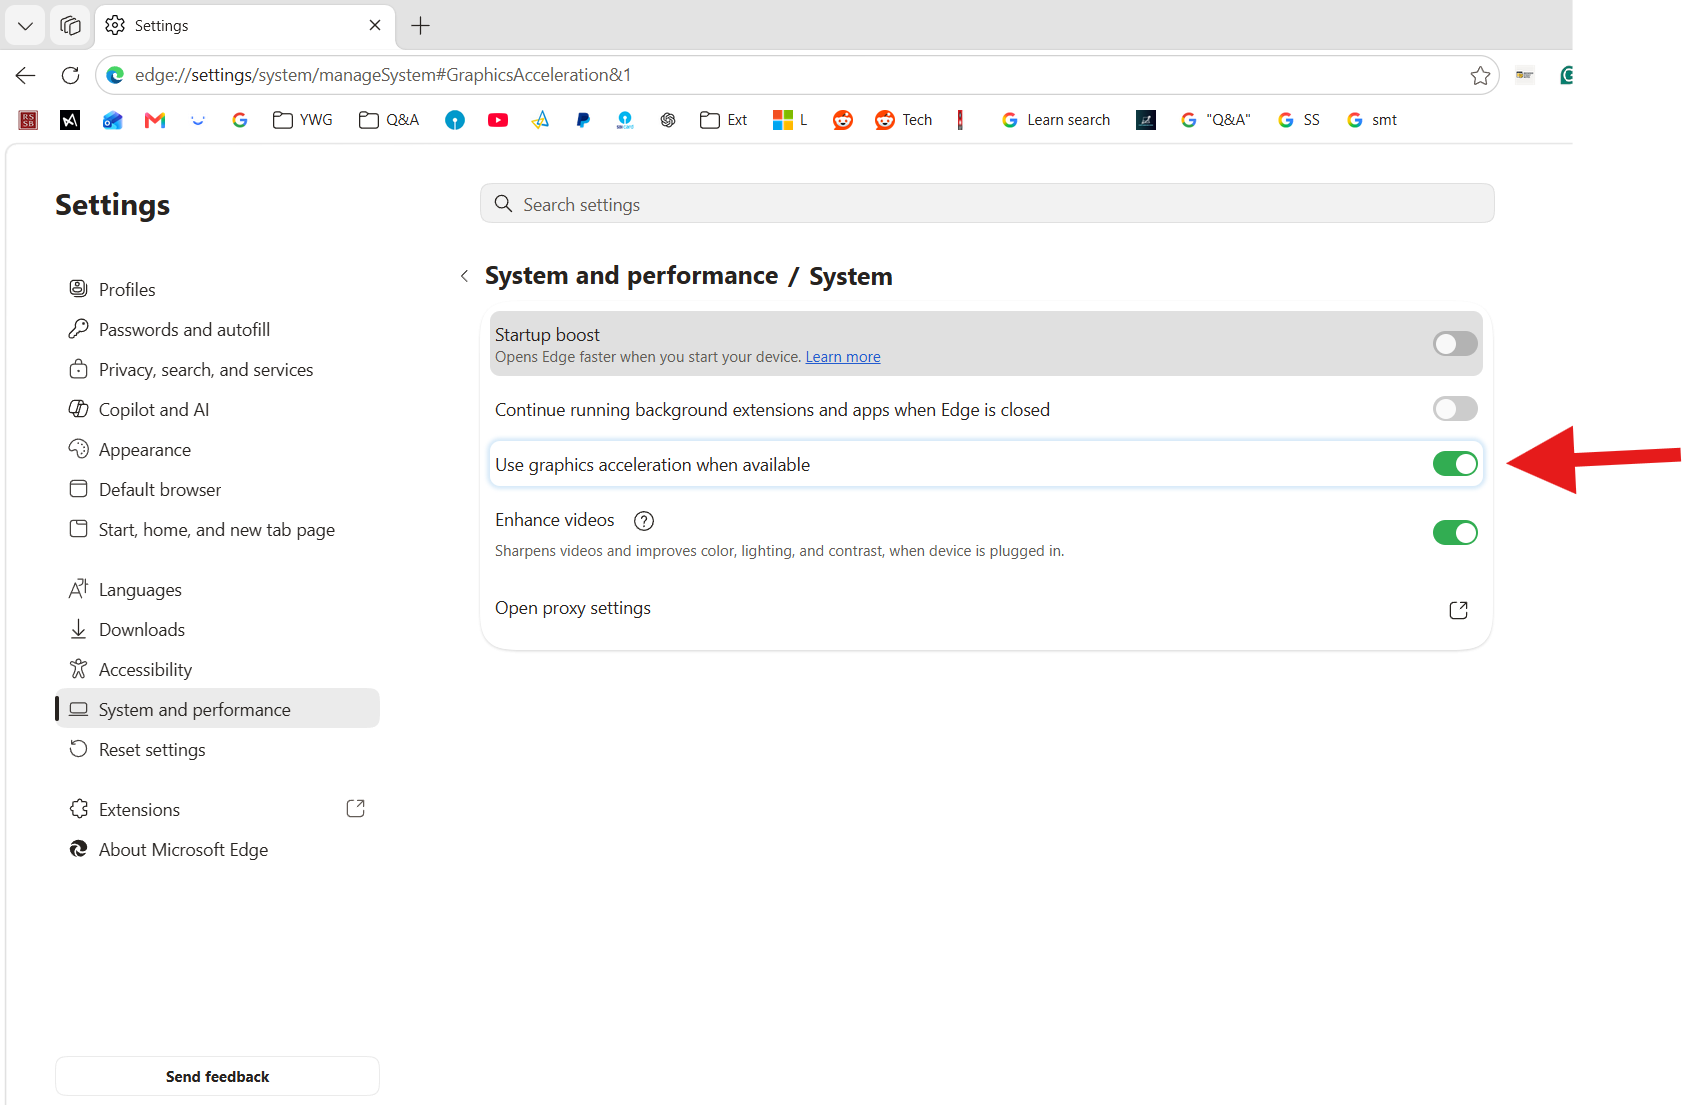
Task: Expand the Q&A bookmarks folder
Action: (389, 120)
